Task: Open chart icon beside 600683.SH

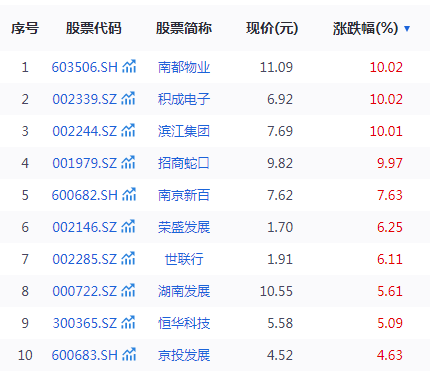Action: (129, 354)
